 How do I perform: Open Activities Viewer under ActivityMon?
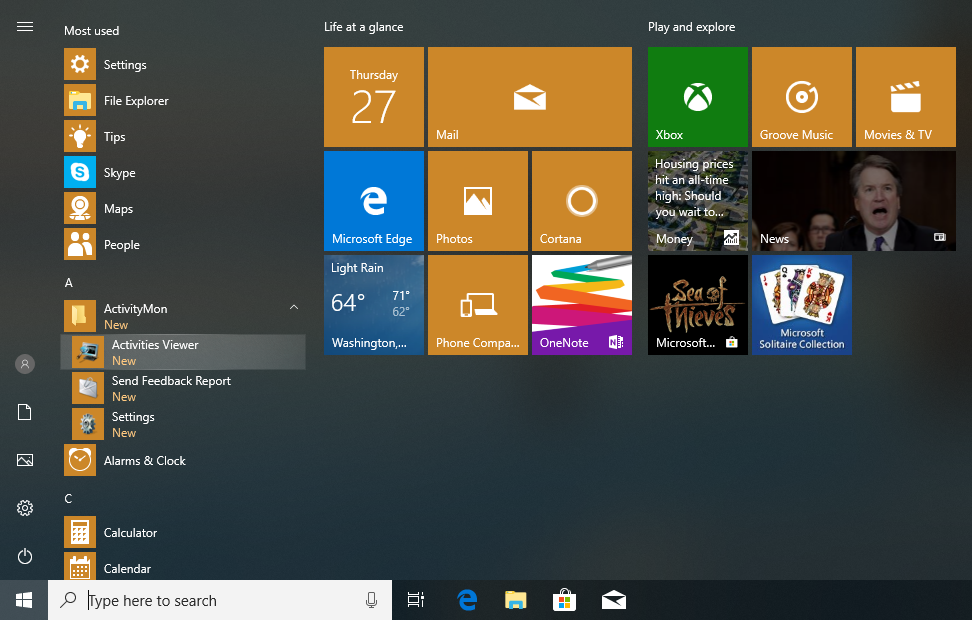coord(184,352)
